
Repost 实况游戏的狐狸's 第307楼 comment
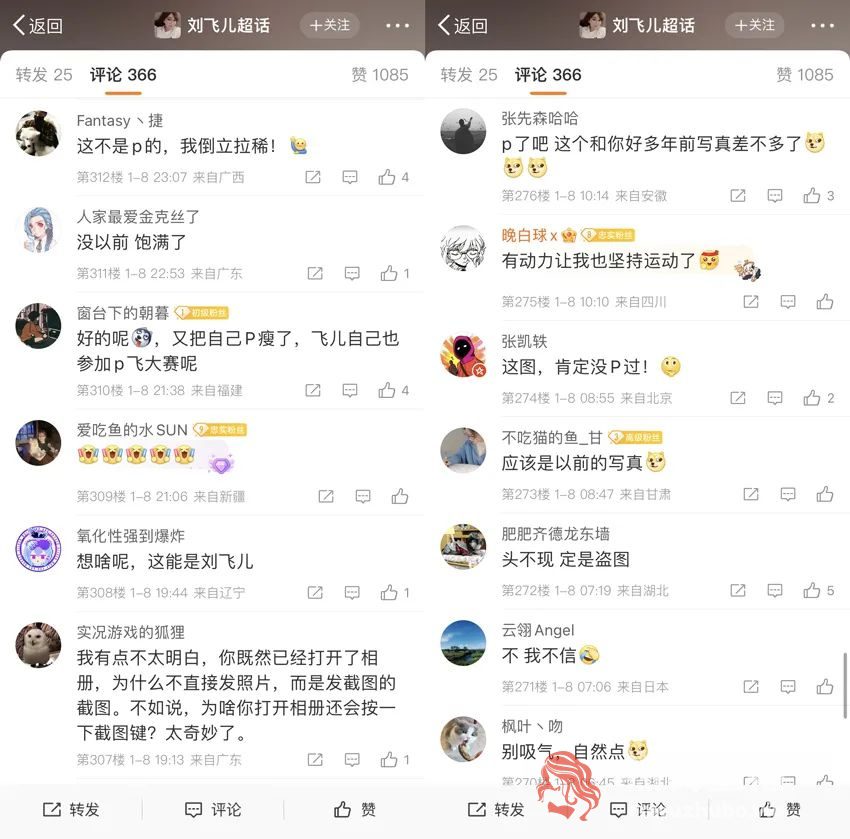[315, 759]
